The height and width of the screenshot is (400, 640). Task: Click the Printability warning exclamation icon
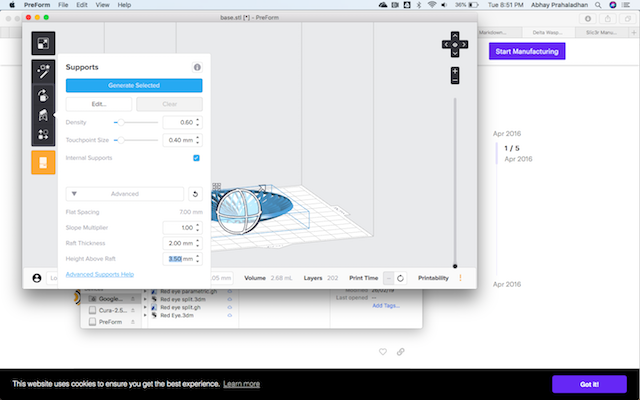click(x=460, y=278)
